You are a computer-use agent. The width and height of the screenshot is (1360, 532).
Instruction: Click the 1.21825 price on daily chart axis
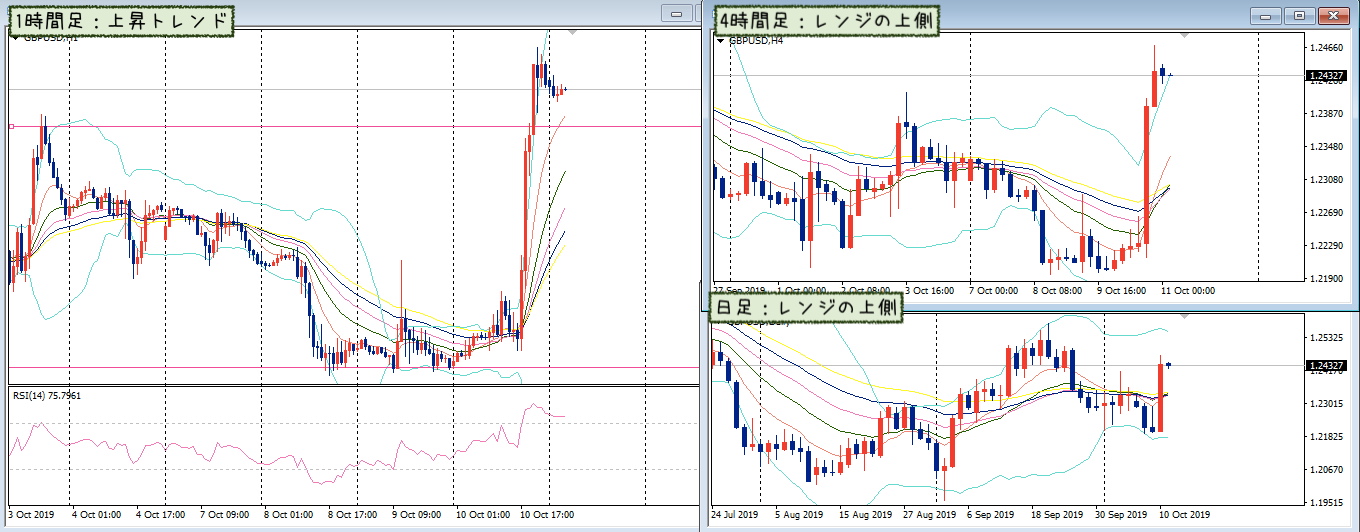(1325, 437)
